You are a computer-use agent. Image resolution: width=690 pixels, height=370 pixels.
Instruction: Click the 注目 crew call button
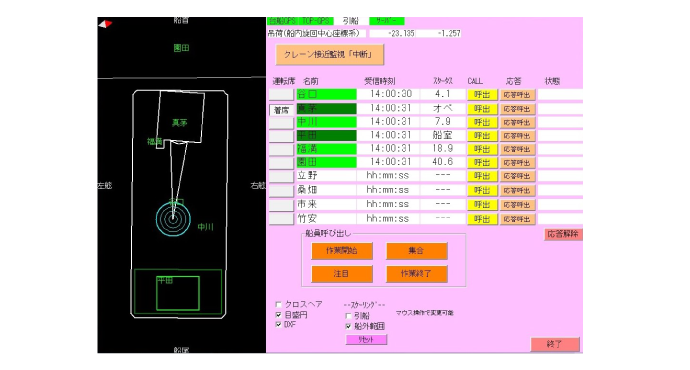click(x=342, y=274)
